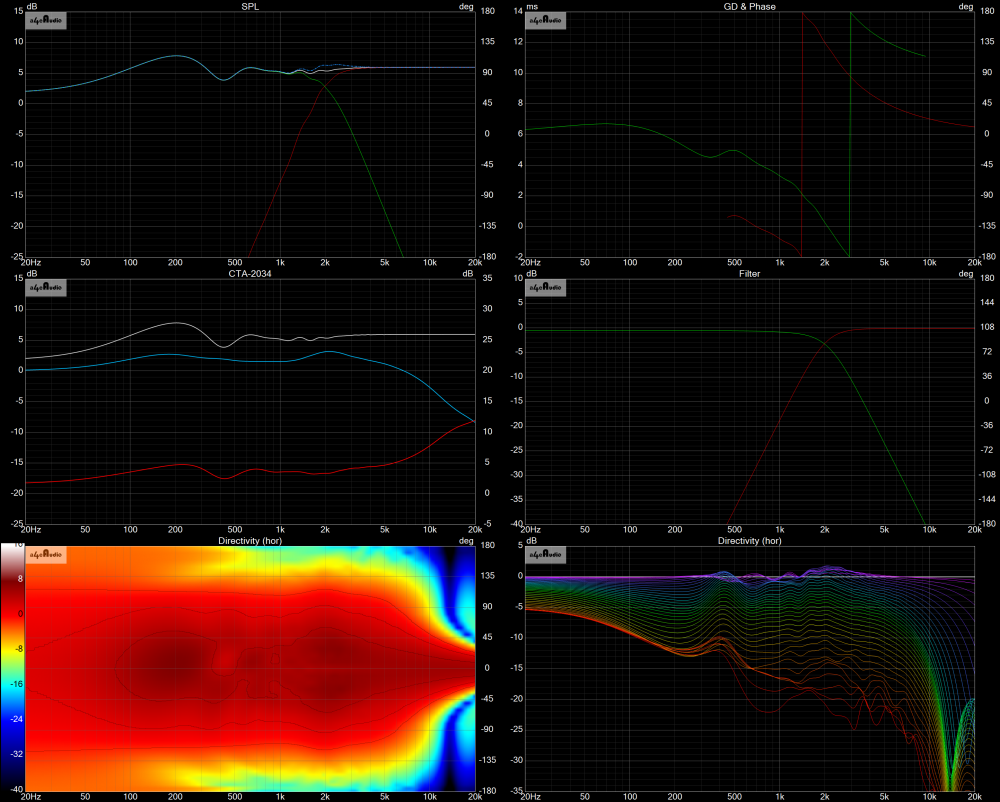The image size is (1000, 802).
Task: Click the Directivity (hor) title above line chart
Action: (x=750, y=540)
